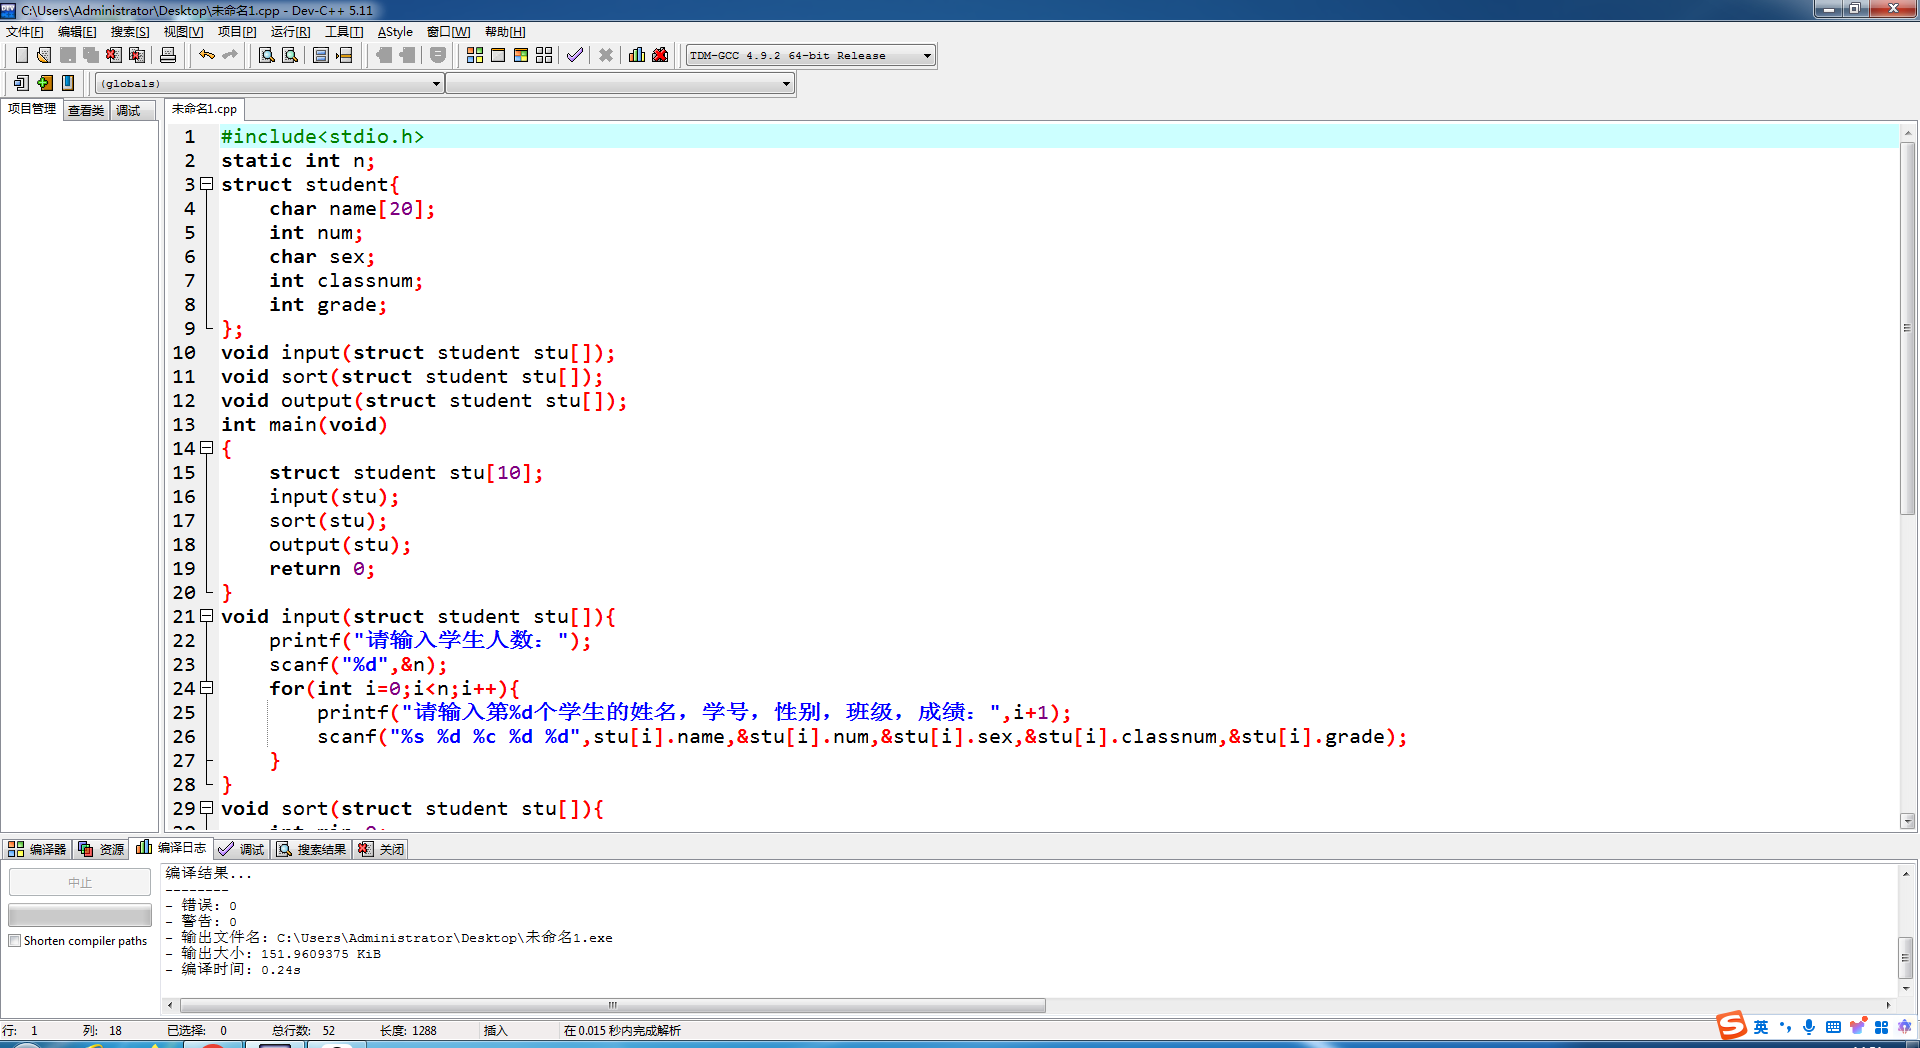Open the empty function list dropdown
Viewport: 1920px width, 1048px height.
point(620,84)
